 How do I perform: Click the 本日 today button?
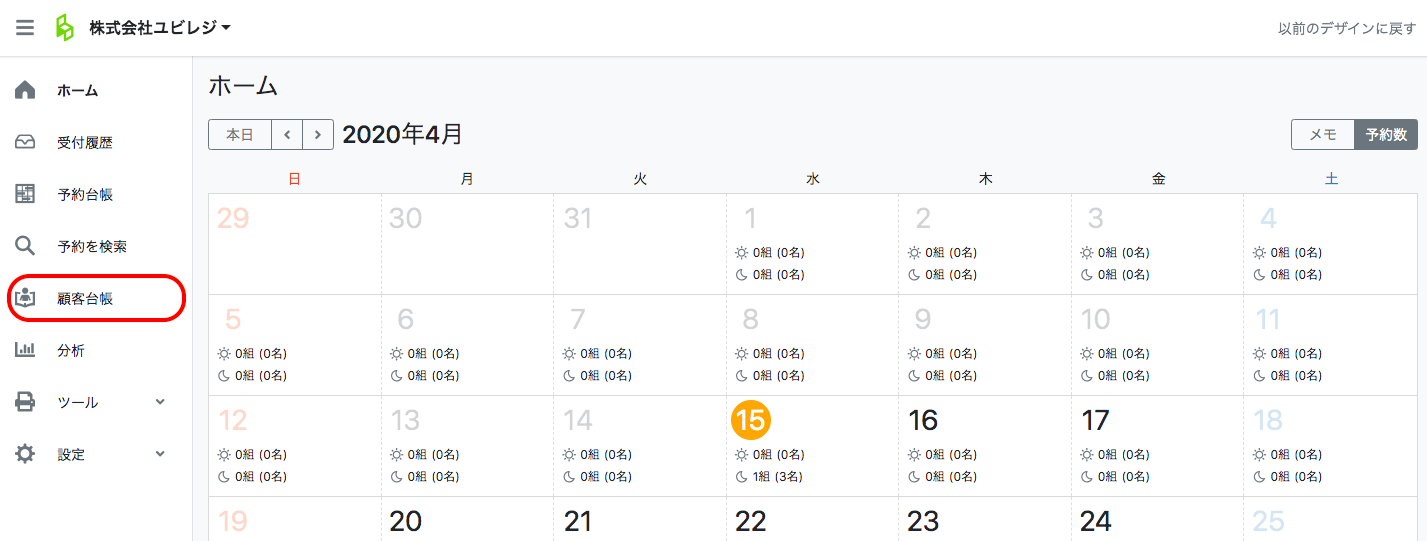click(240, 134)
